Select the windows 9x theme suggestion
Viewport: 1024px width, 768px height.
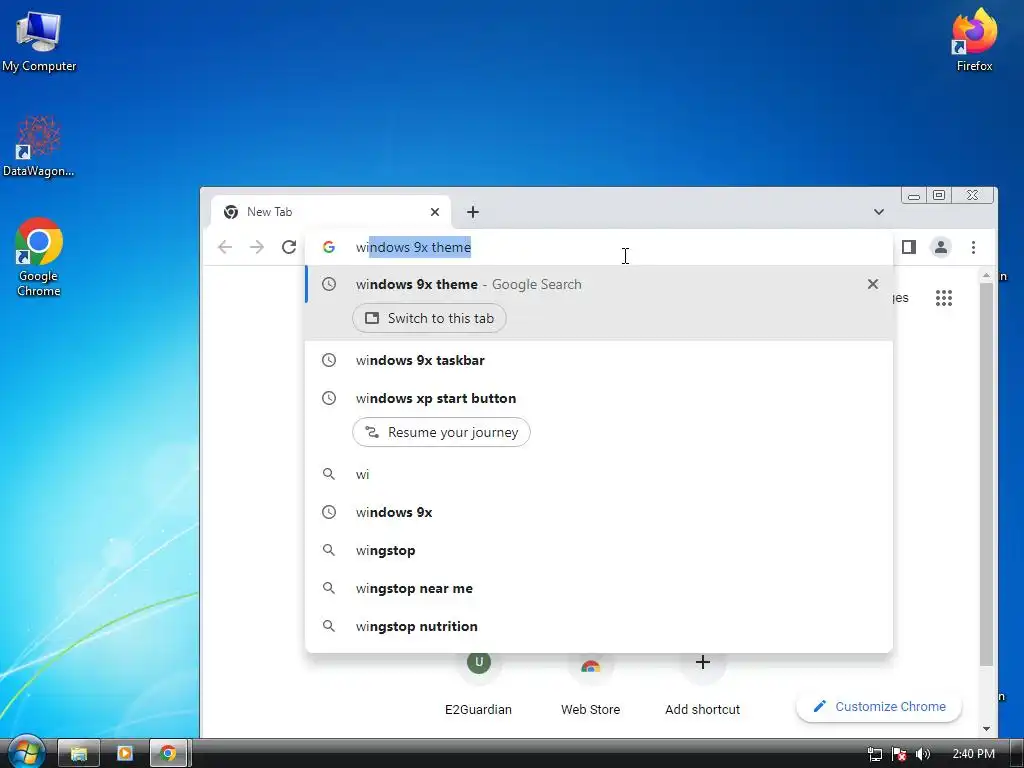(x=599, y=285)
